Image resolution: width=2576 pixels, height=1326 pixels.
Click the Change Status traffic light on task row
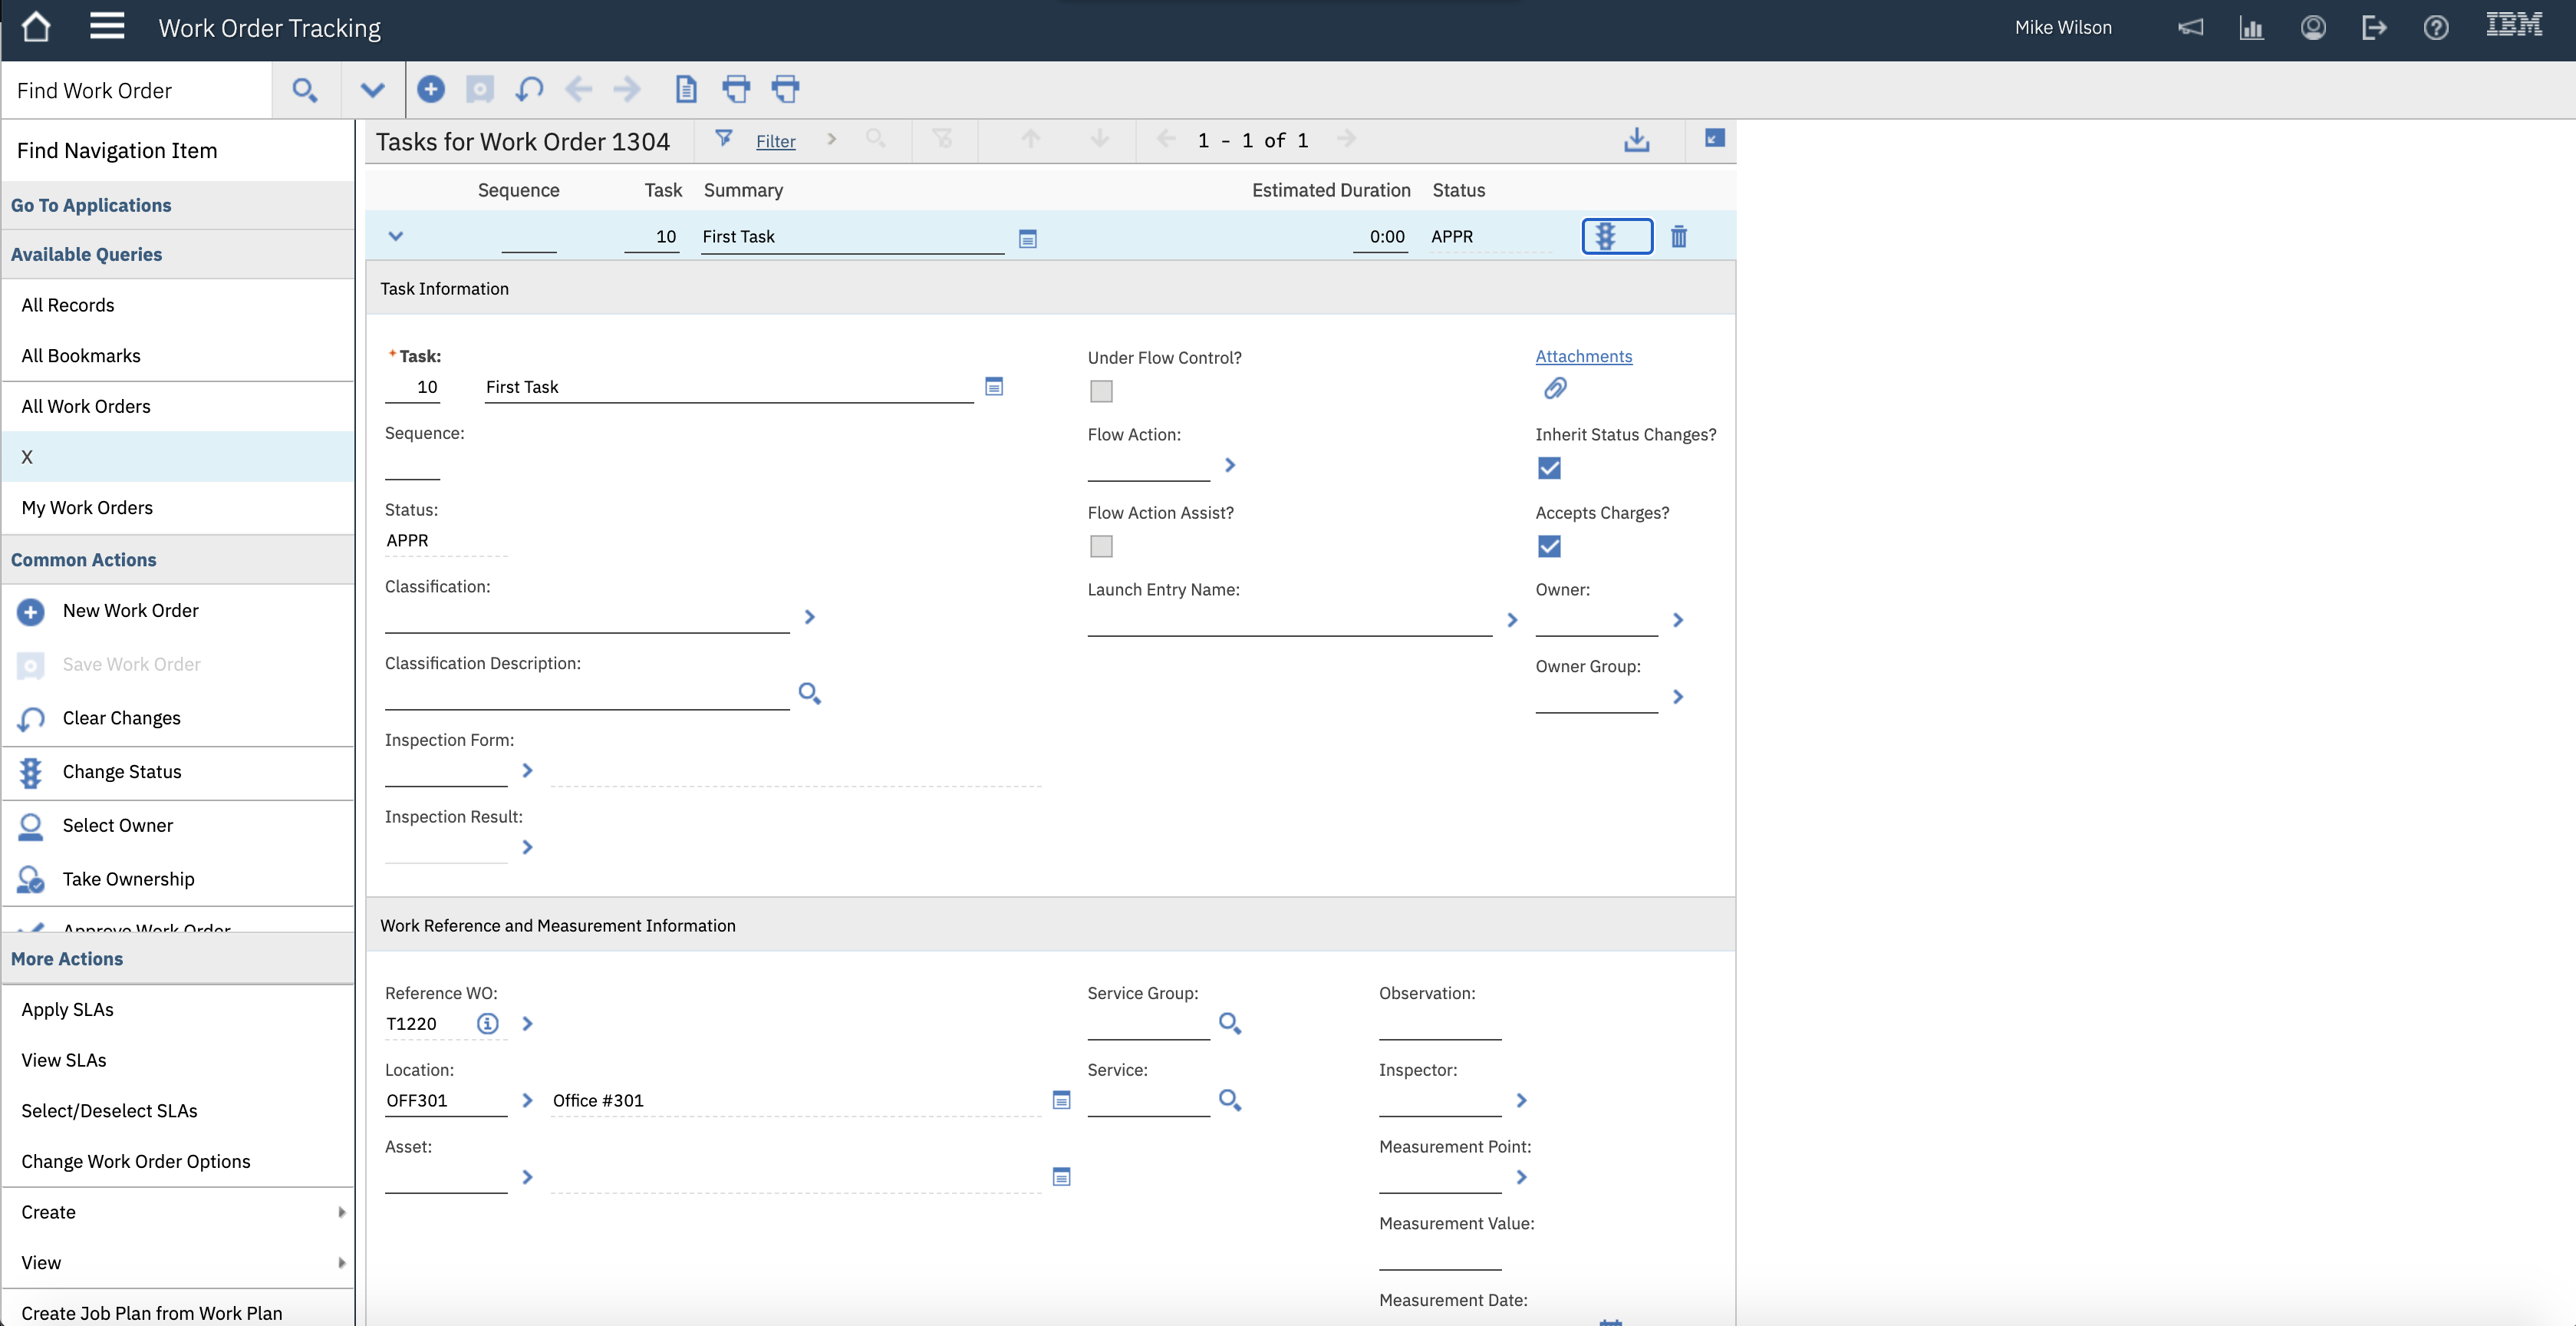pos(1605,236)
